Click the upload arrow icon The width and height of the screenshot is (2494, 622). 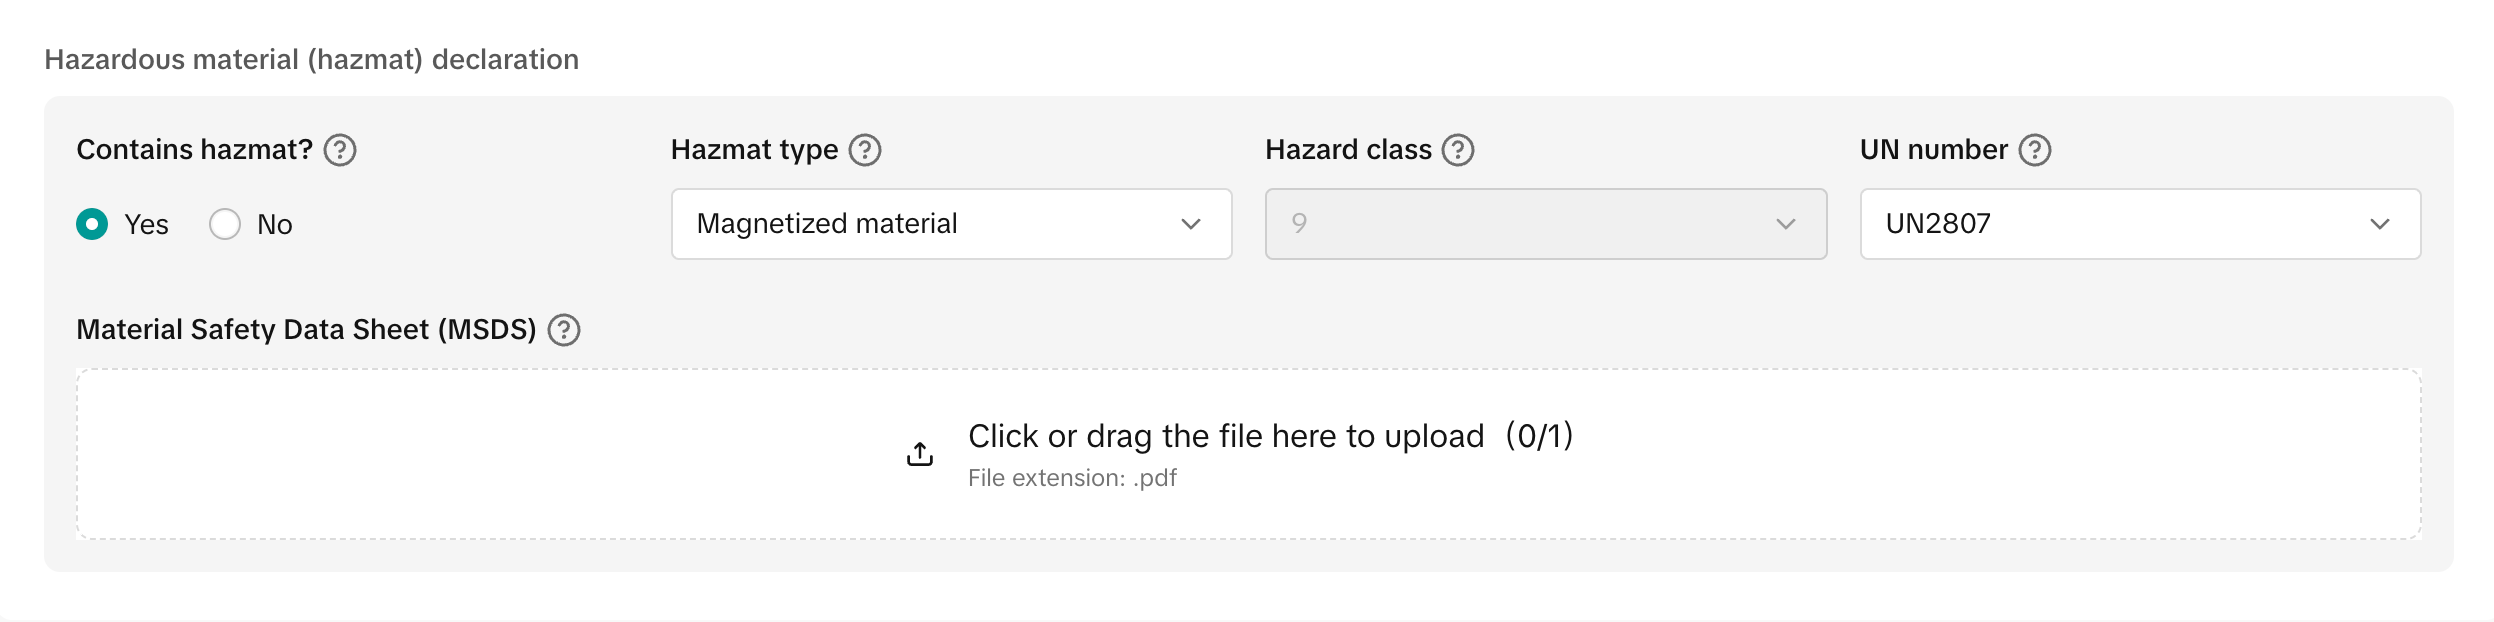pyautogui.click(x=920, y=454)
